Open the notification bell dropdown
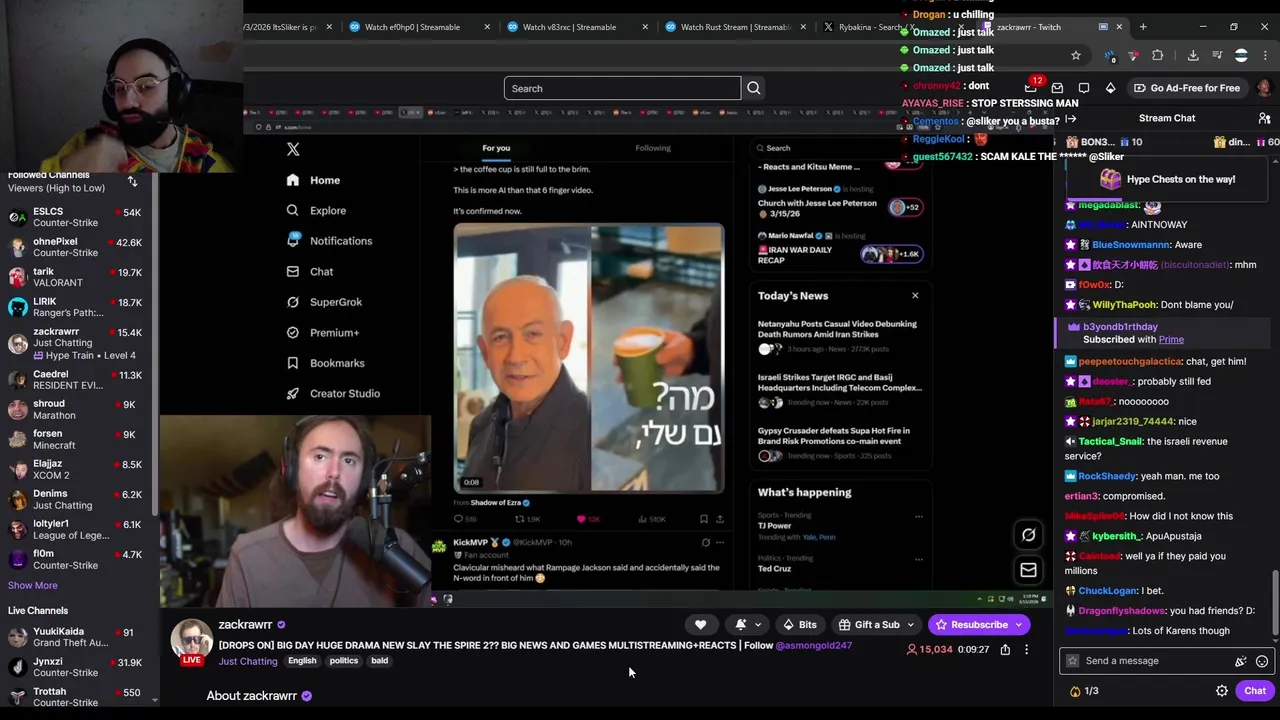Screen dimensions: 1280x720 coord(747,625)
